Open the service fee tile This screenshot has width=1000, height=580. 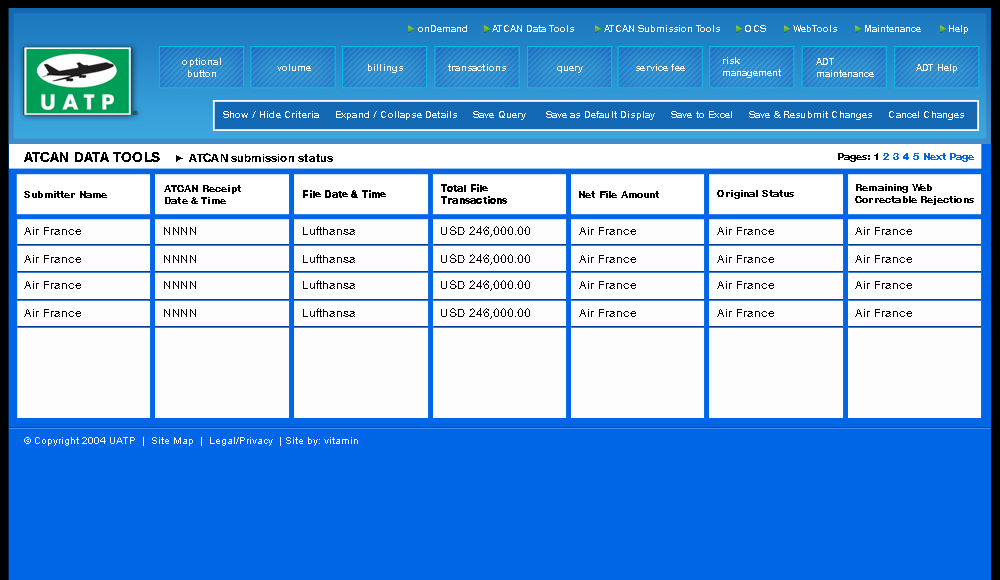(660, 68)
